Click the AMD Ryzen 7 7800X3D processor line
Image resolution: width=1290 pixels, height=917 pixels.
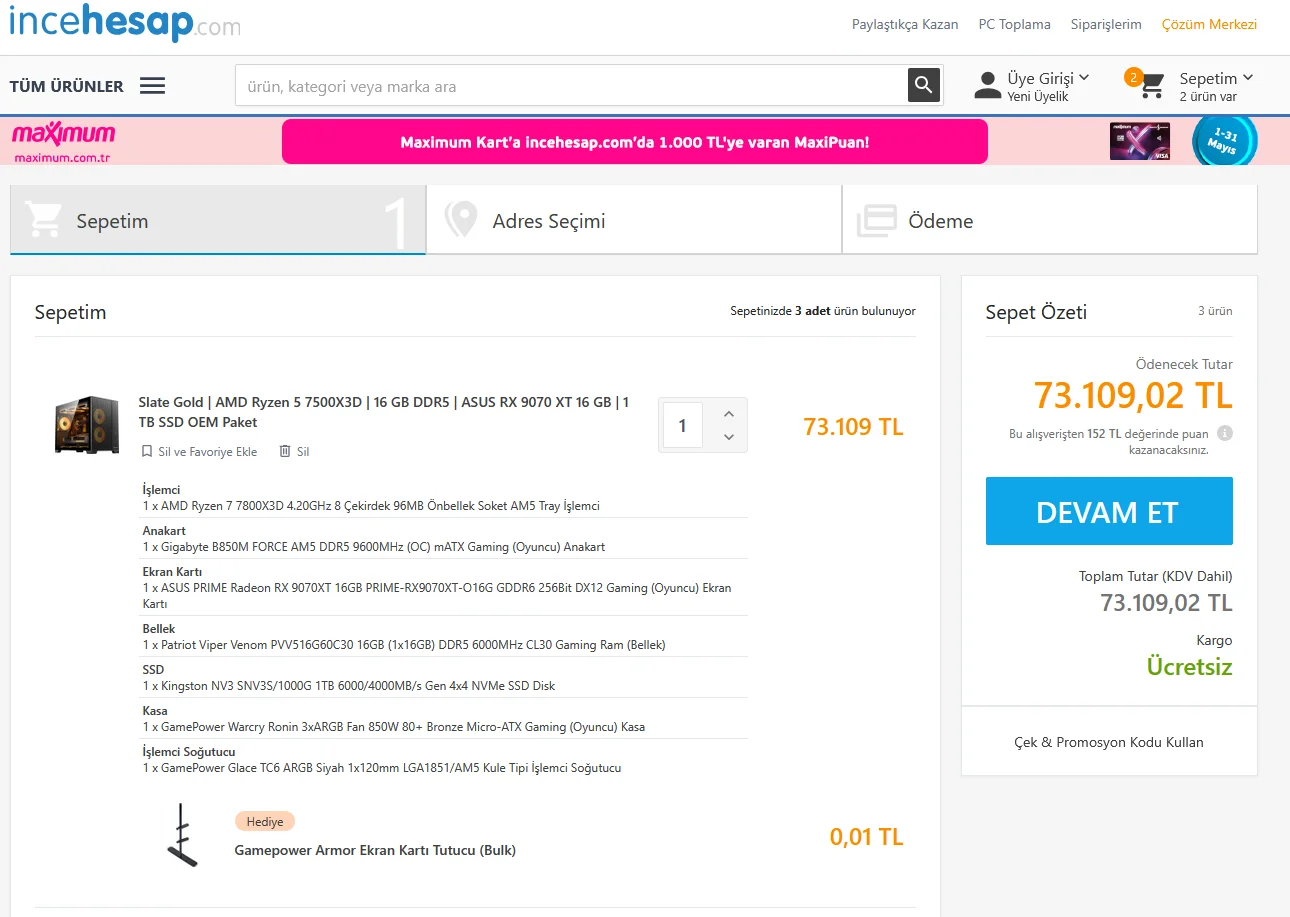pos(371,506)
